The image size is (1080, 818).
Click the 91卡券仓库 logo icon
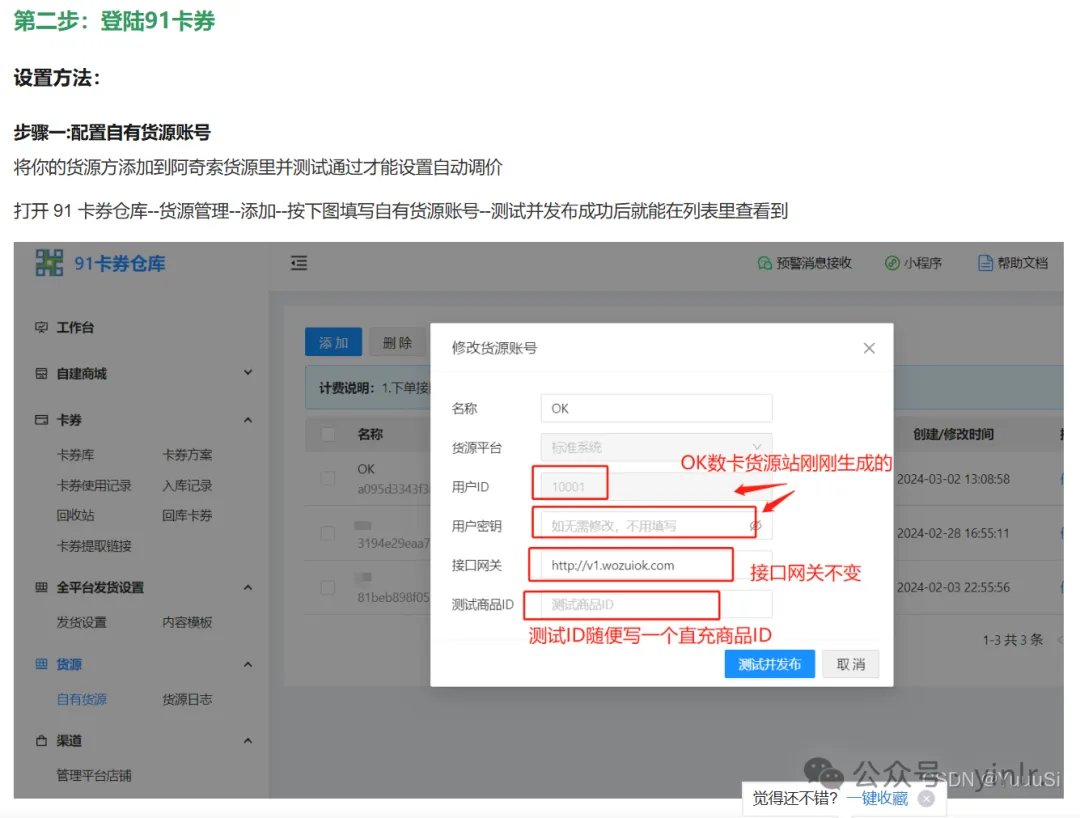click(x=49, y=263)
